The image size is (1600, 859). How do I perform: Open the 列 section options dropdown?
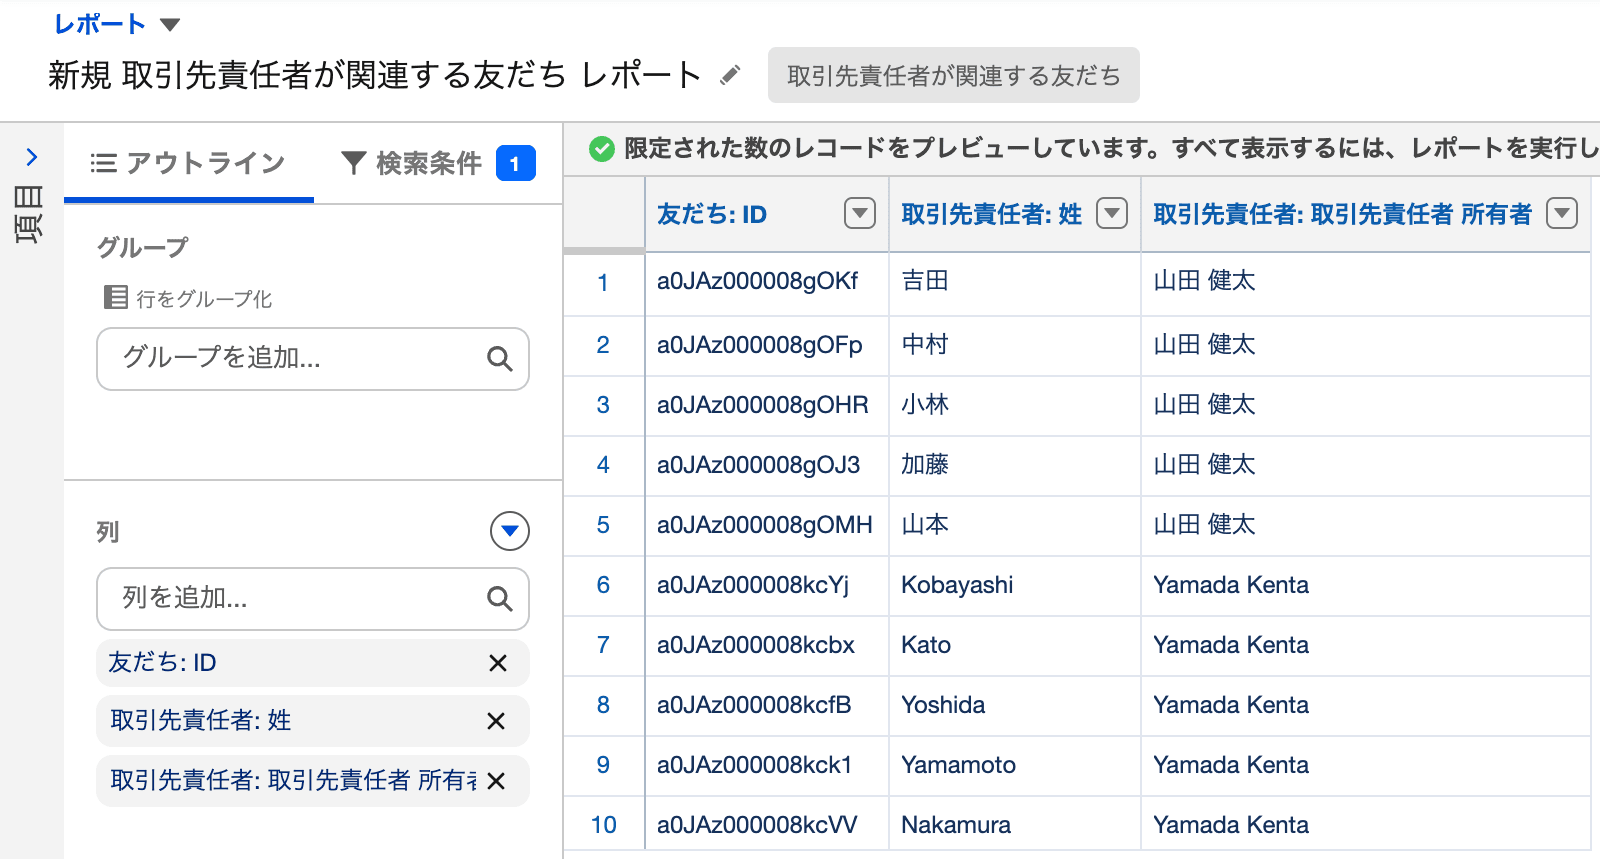pyautogui.click(x=510, y=531)
